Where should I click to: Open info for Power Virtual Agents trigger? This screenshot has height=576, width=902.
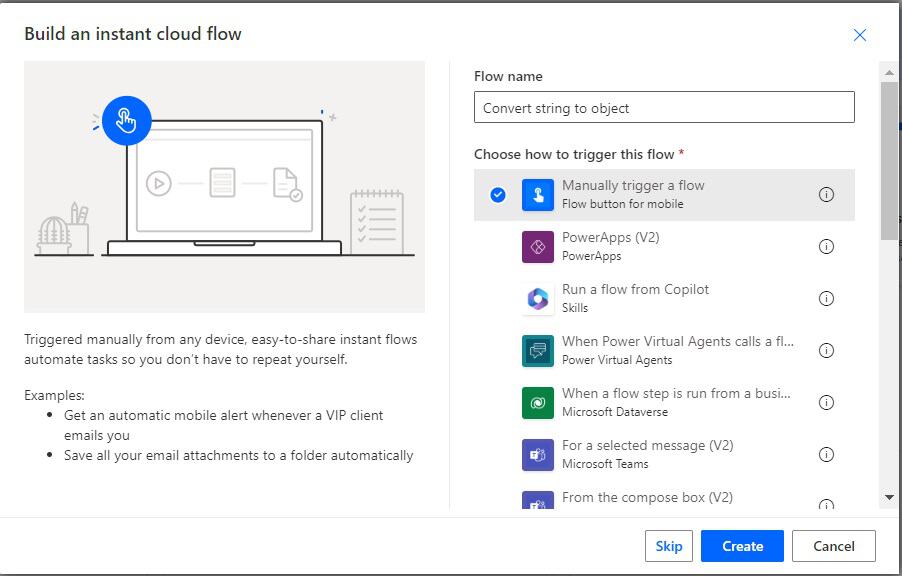pyautogui.click(x=826, y=350)
